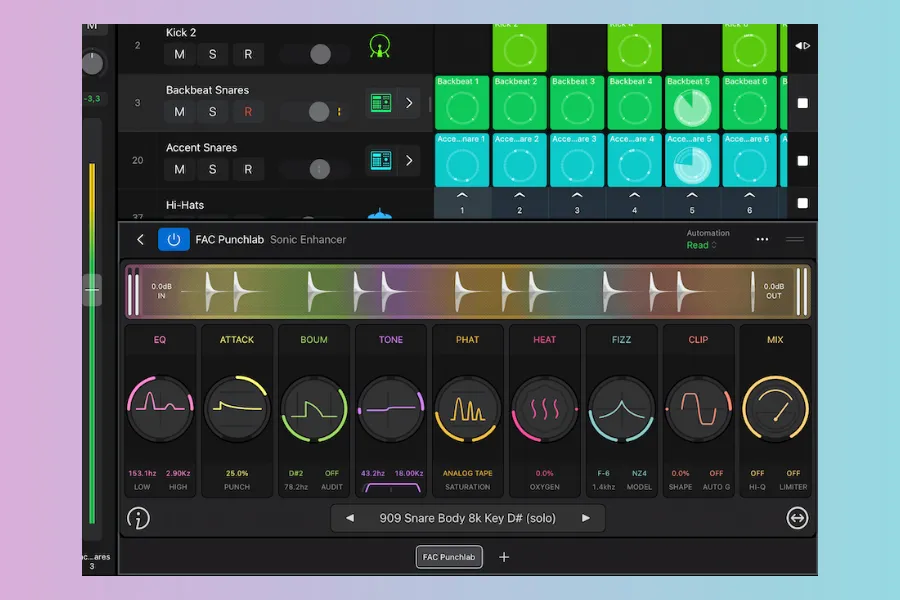
Task: Open the Accent Snares instrument icon
Action: point(380,160)
